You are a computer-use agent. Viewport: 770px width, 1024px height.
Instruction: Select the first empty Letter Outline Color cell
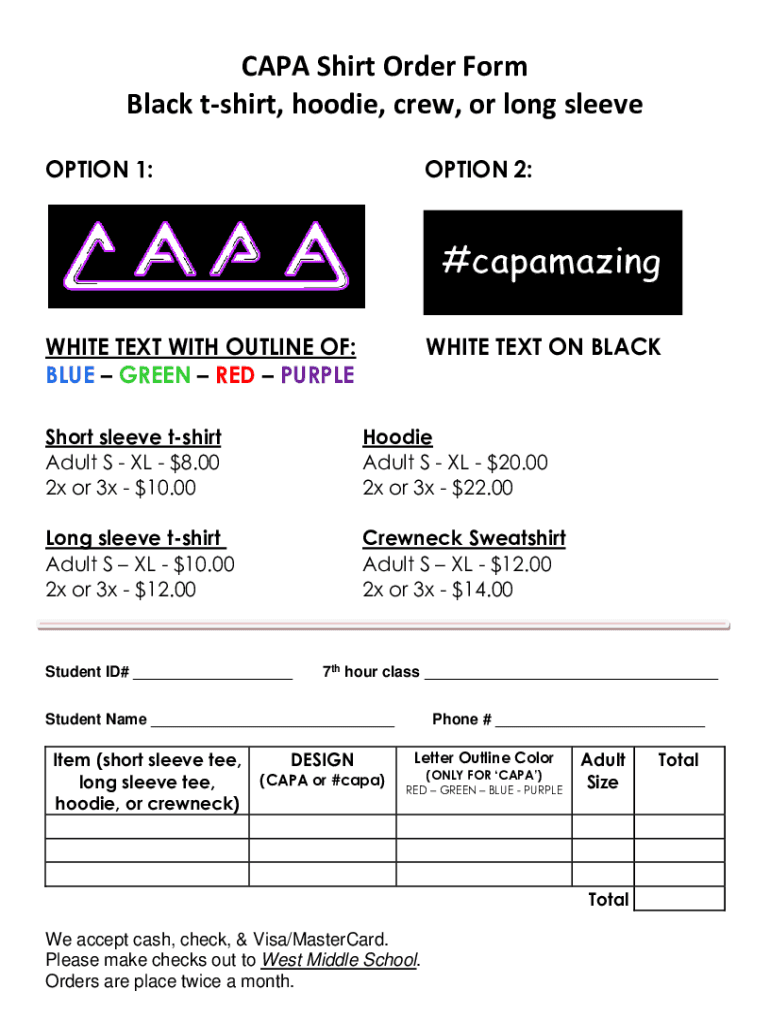tap(484, 827)
